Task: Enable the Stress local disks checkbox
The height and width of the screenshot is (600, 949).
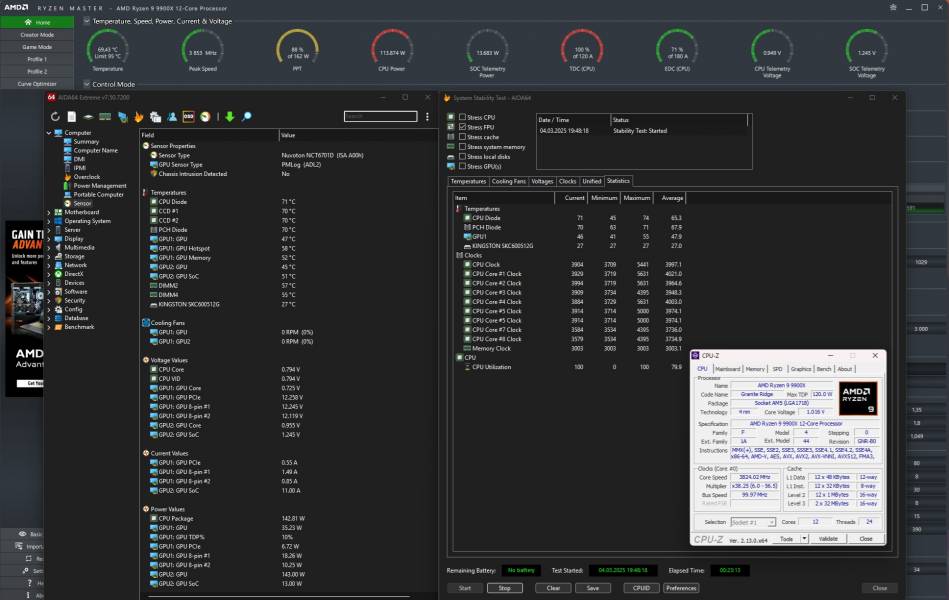Action: pos(462,156)
